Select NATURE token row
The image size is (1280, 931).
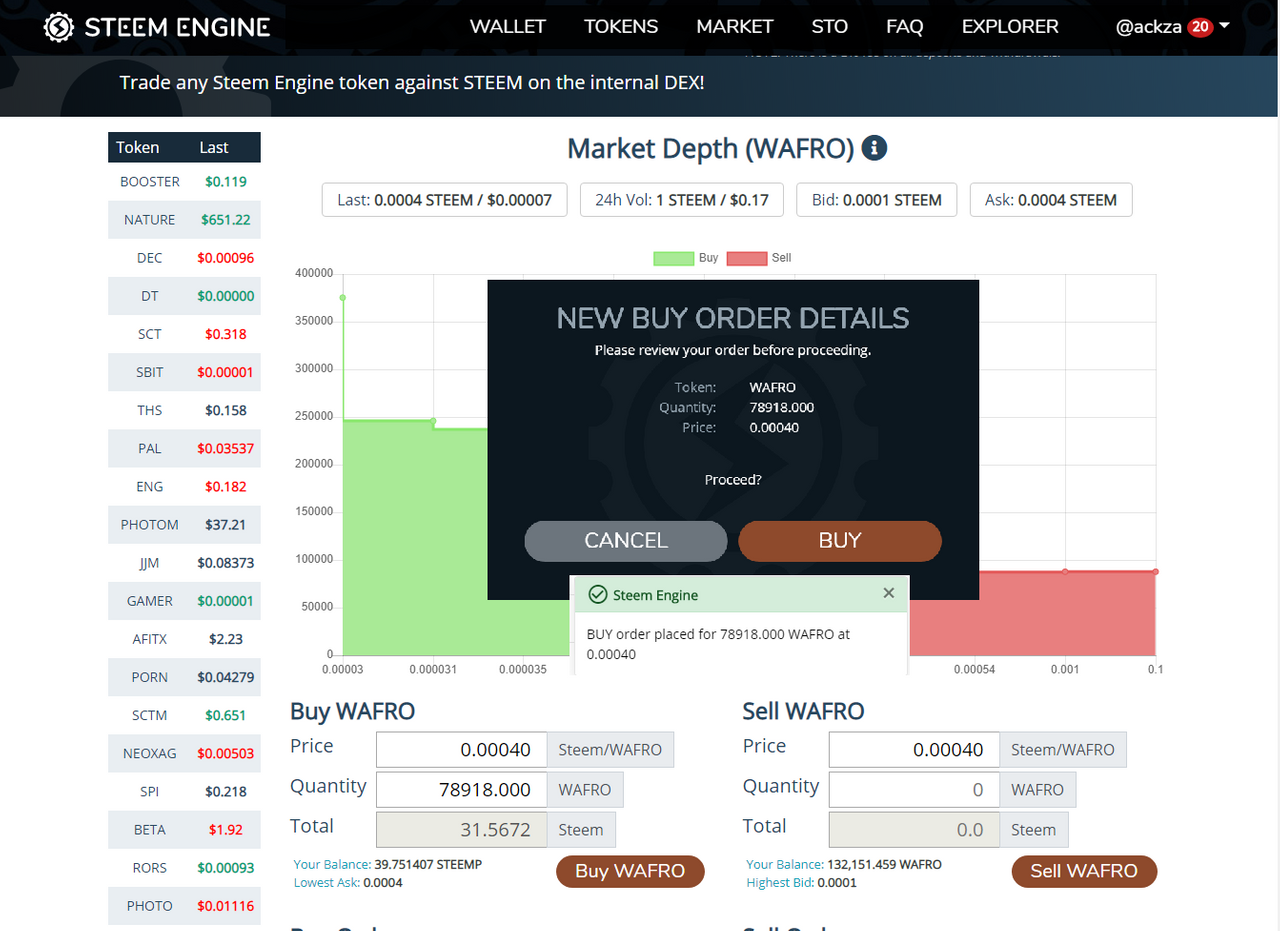pyautogui.click(x=184, y=219)
